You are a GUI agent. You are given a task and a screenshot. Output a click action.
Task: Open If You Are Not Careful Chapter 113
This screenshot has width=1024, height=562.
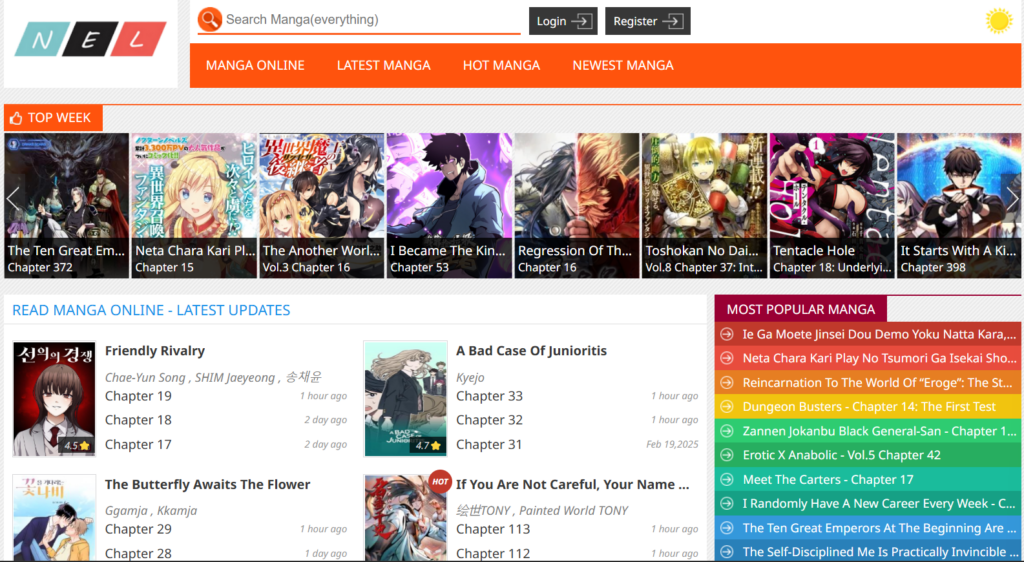point(493,529)
